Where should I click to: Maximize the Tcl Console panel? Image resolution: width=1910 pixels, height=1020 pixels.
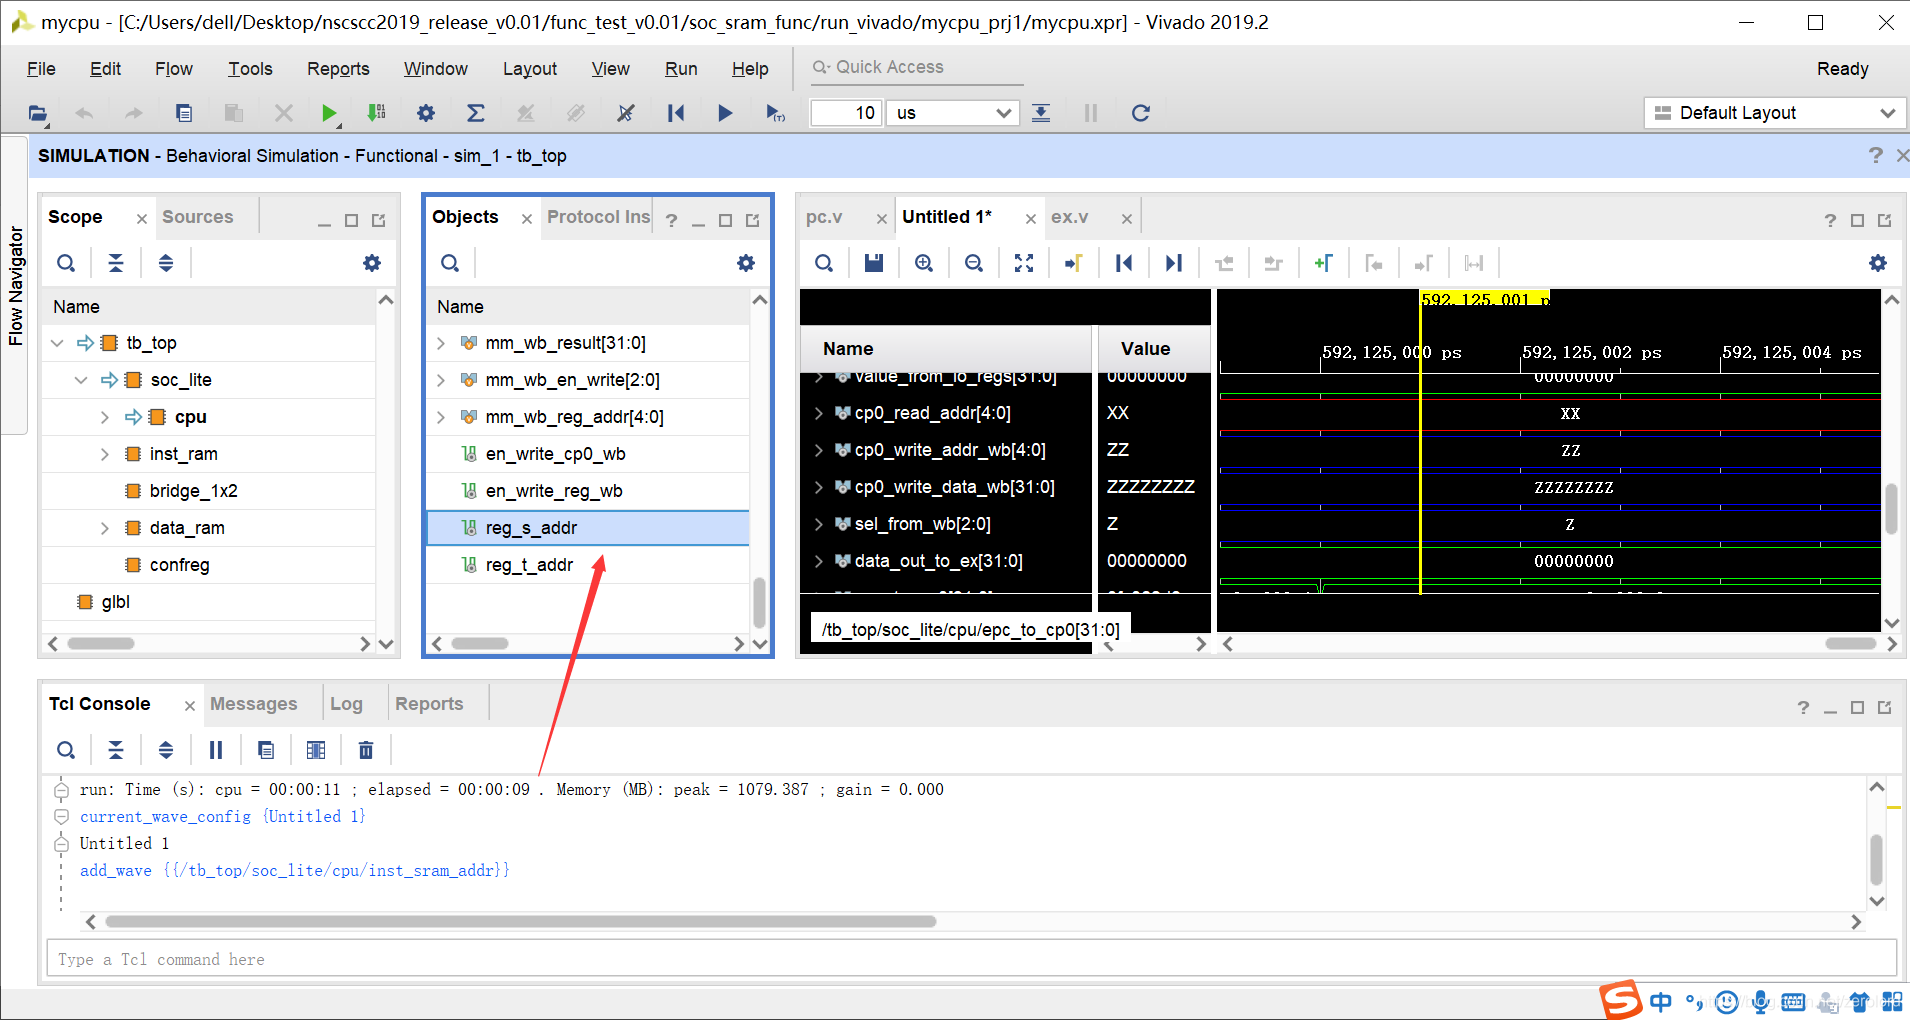coord(1857,707)
